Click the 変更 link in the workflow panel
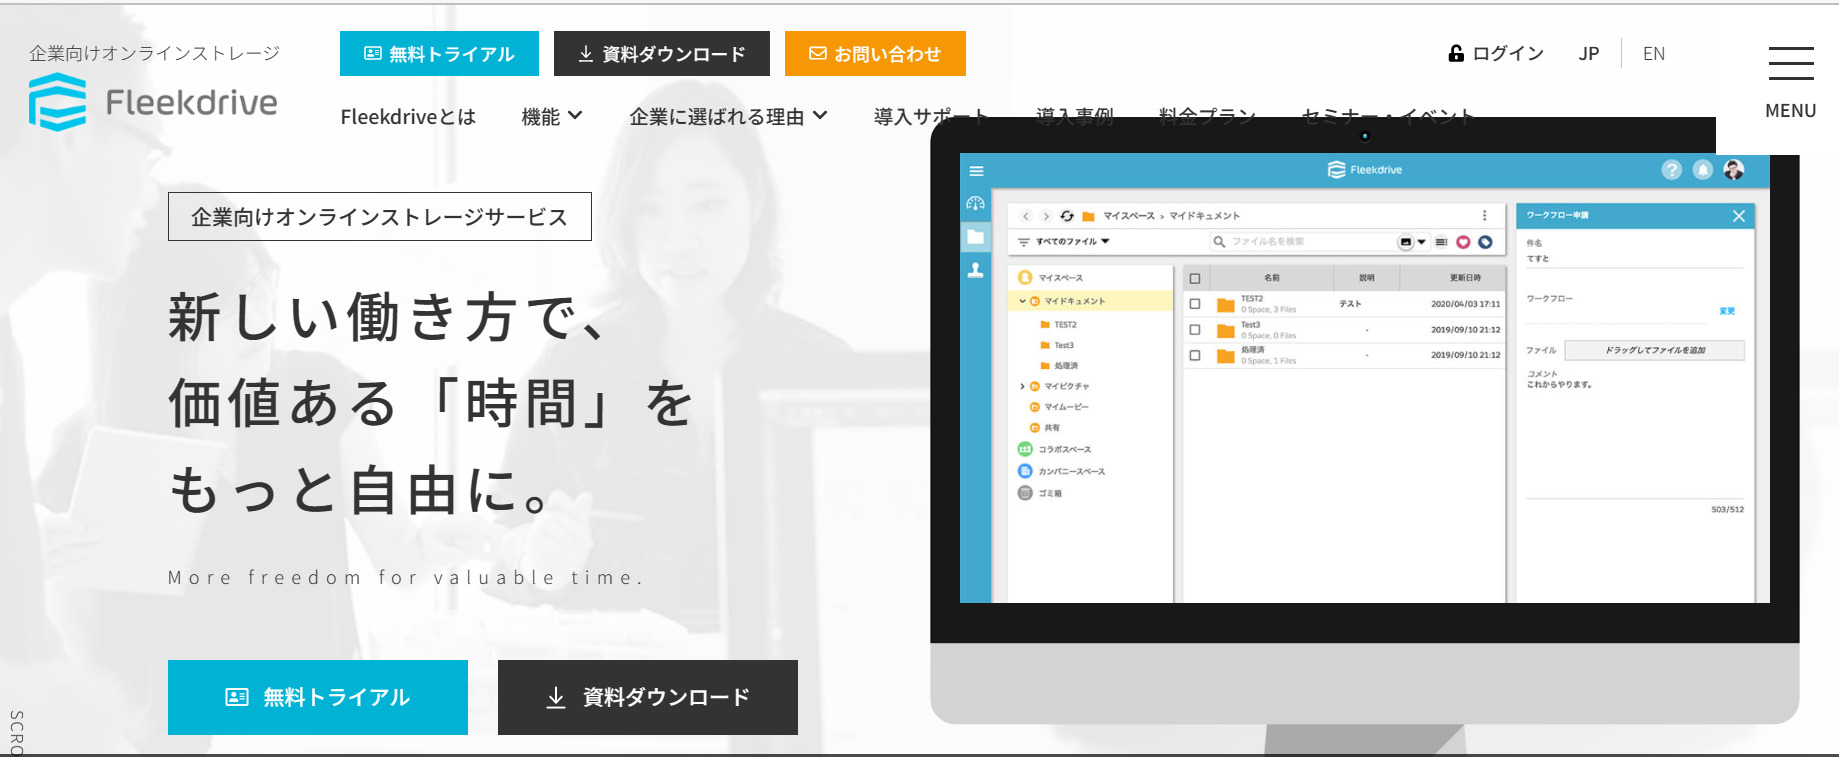Image resolution: width=1839 pixels, height=757 pixels. click(x=1727, y=311)
